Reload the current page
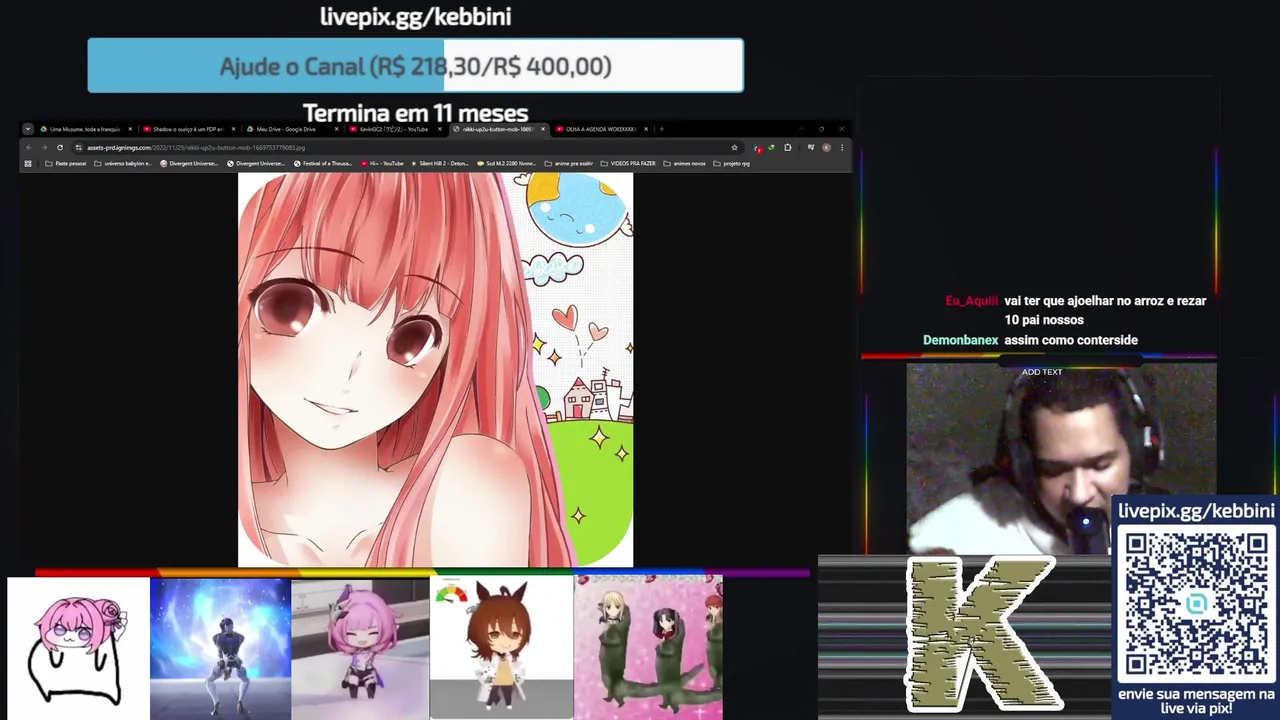 click(x=60, y=147)
